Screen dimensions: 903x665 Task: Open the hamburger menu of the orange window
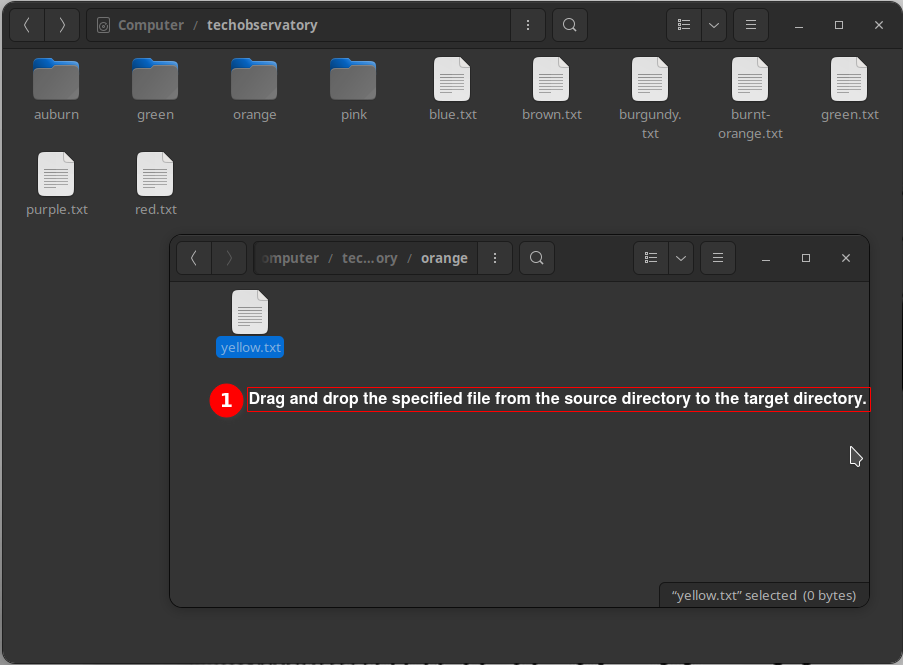point(717,258)
